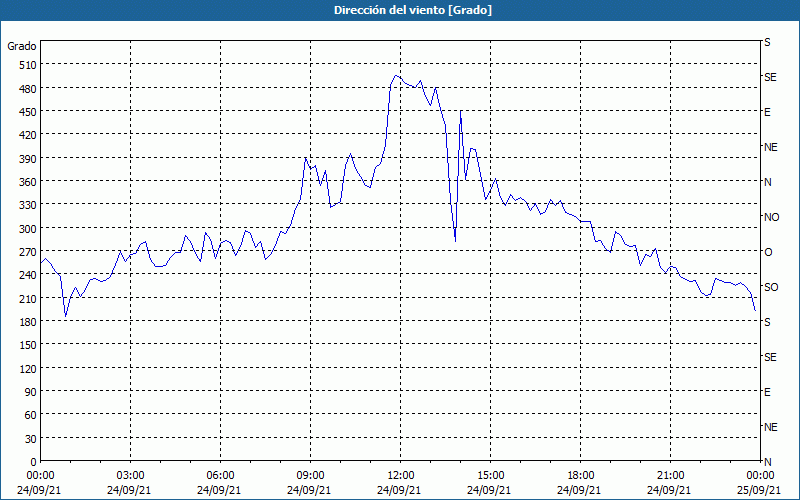Image resolution: width=800 pixels, height=500 pixels.
Task: Select the 'E' compass label level with 450
Action: click(767, 112)
